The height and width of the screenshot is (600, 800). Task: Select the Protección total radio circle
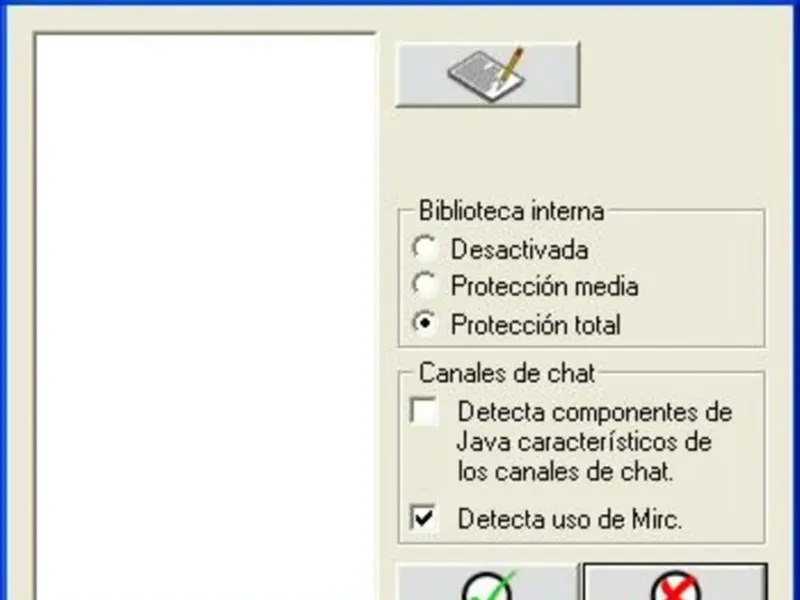(424, 323)
